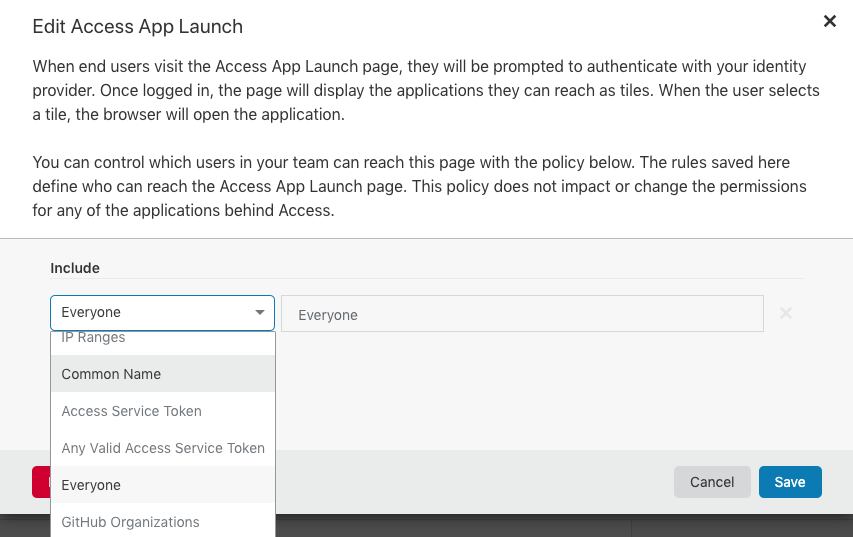Choose Common Name in the dropdown list

pyautogui.click(x=163, y=374)
